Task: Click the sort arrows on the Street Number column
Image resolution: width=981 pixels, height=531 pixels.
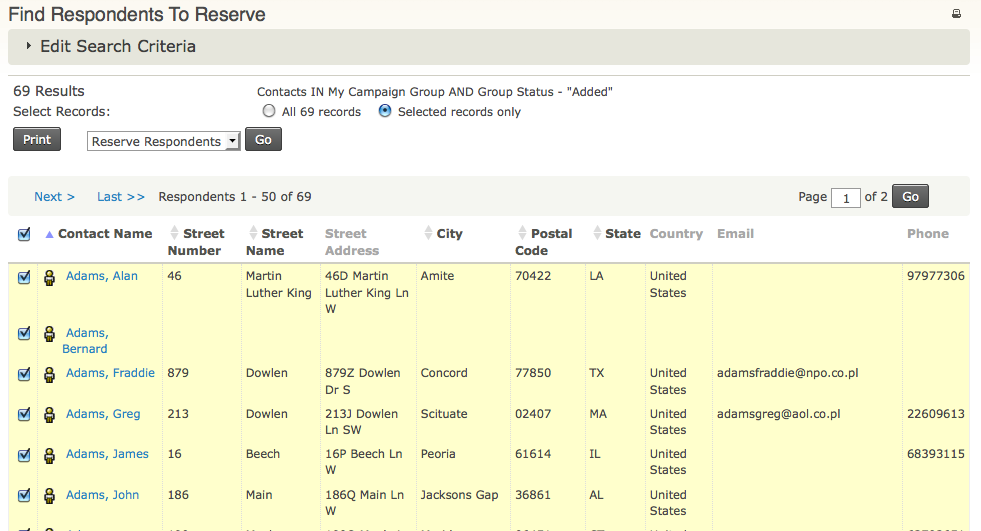Action: [x=175, y=234]
